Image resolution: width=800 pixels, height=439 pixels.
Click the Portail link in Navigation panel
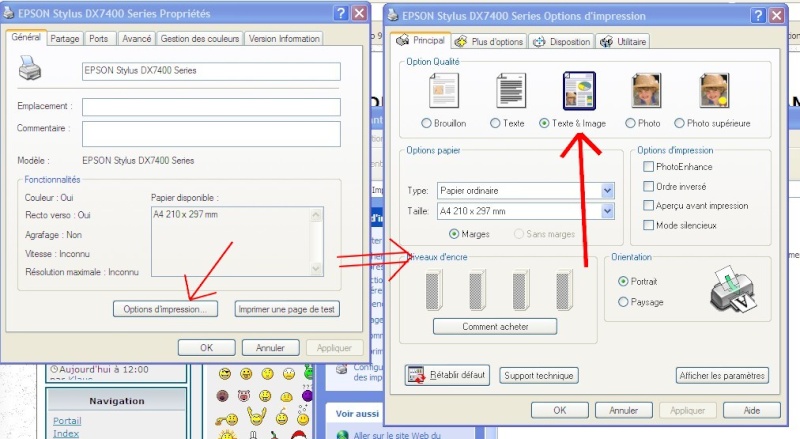tap(67, 421)
